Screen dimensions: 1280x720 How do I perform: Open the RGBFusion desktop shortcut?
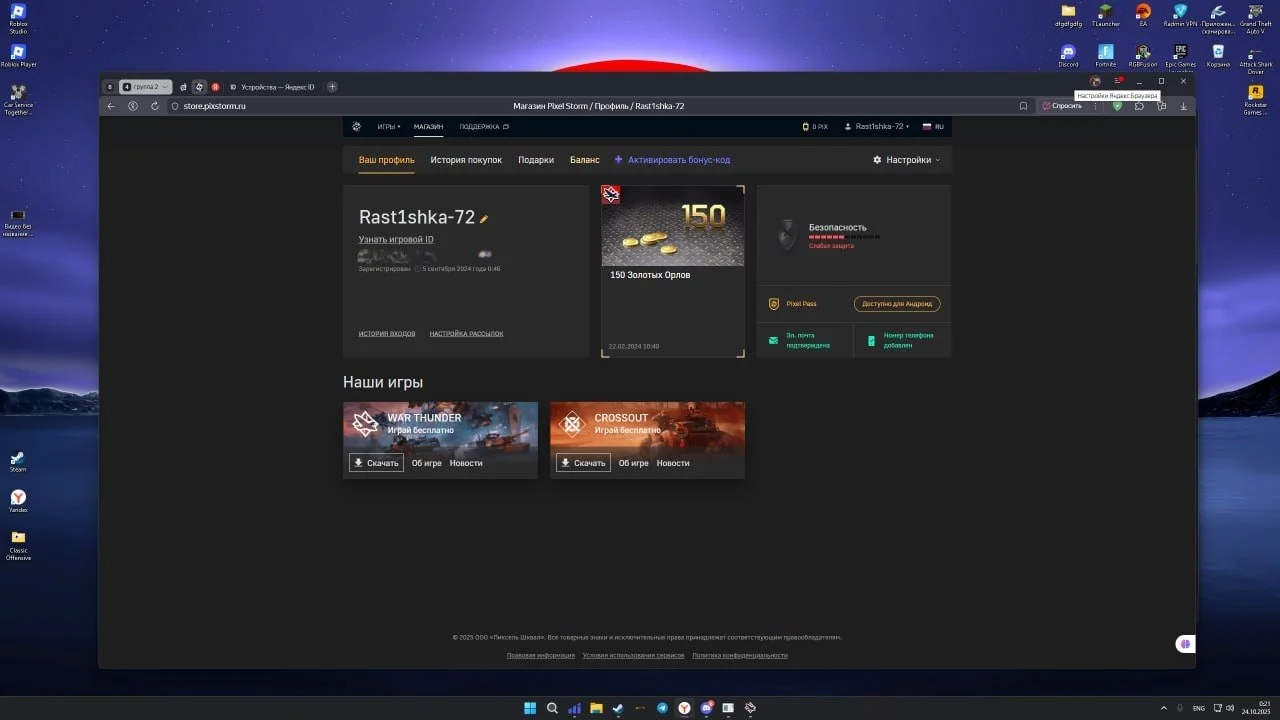[x=1143, y=56]
